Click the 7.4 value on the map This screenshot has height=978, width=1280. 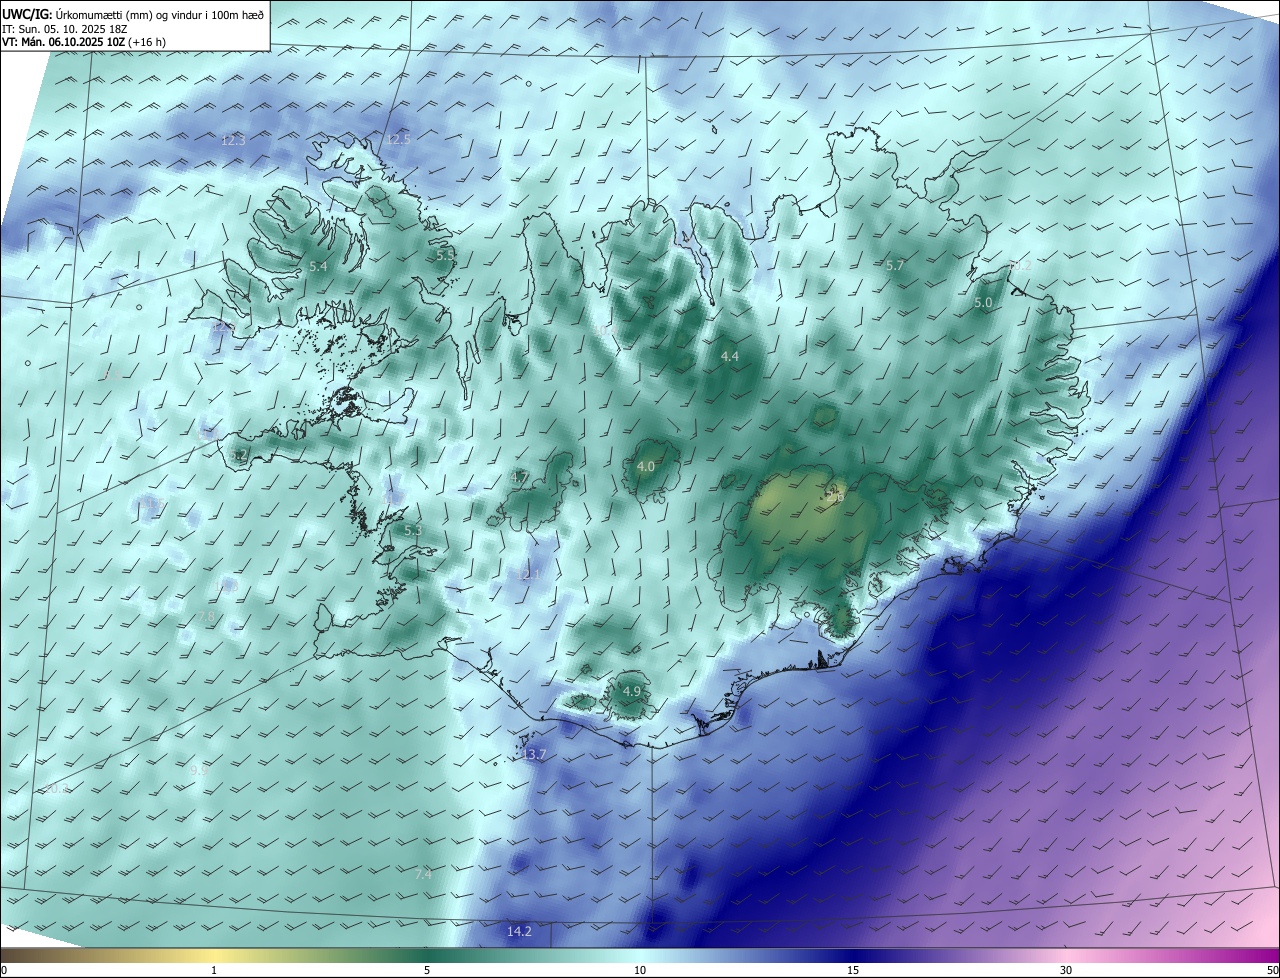[423, 875]
